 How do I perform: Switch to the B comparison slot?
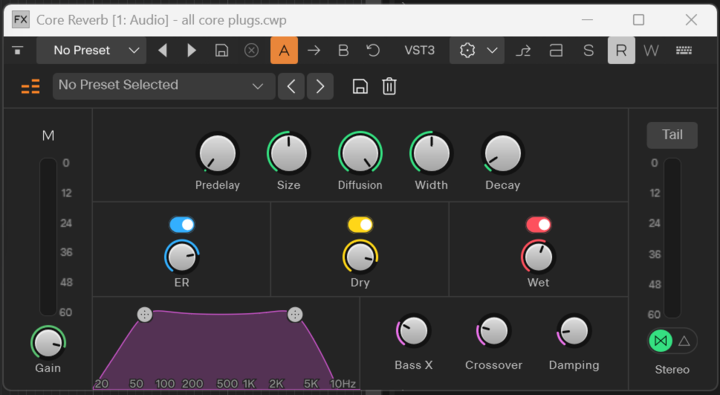(x=343, y=50)
